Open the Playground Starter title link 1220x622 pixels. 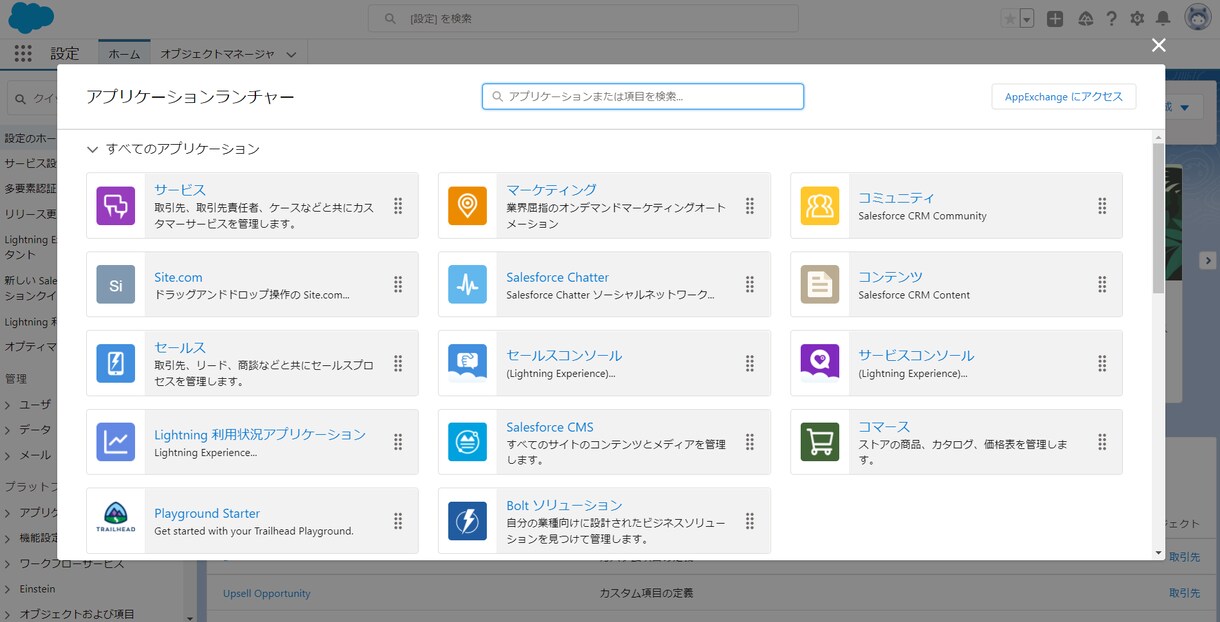coord(207,513)
